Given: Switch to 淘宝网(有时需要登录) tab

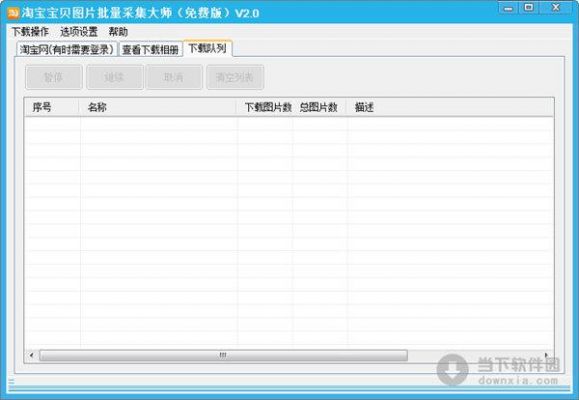Looking at the screenshot, I should coord(67,49).
